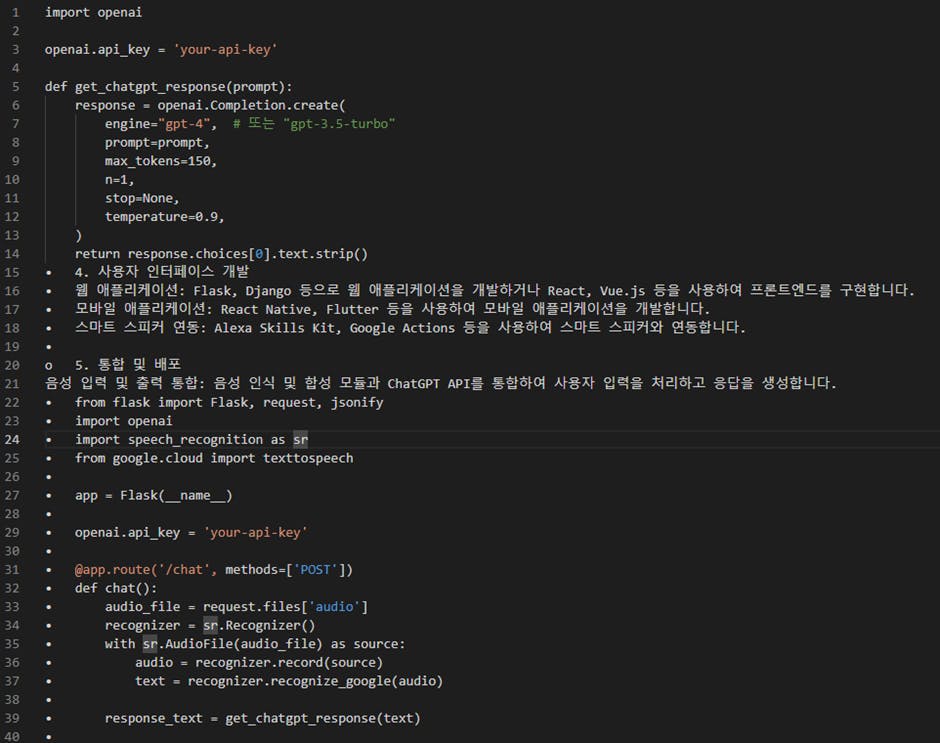The image size is (940, 743).
Task: Click the 'audio' string on line 33
Action: pos(334,607)
